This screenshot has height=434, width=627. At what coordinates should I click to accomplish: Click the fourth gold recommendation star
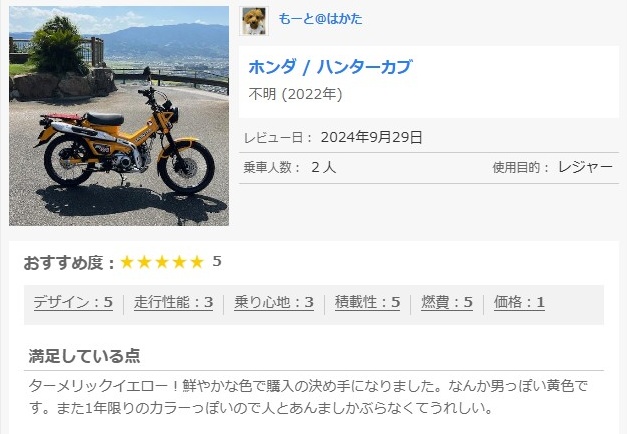click(x=180, y=262)
